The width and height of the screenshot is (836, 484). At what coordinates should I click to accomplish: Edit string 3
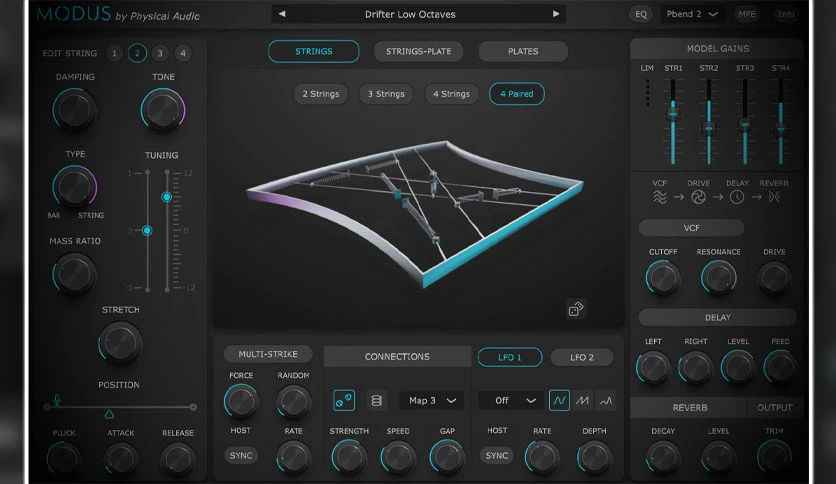click(160, 53)
